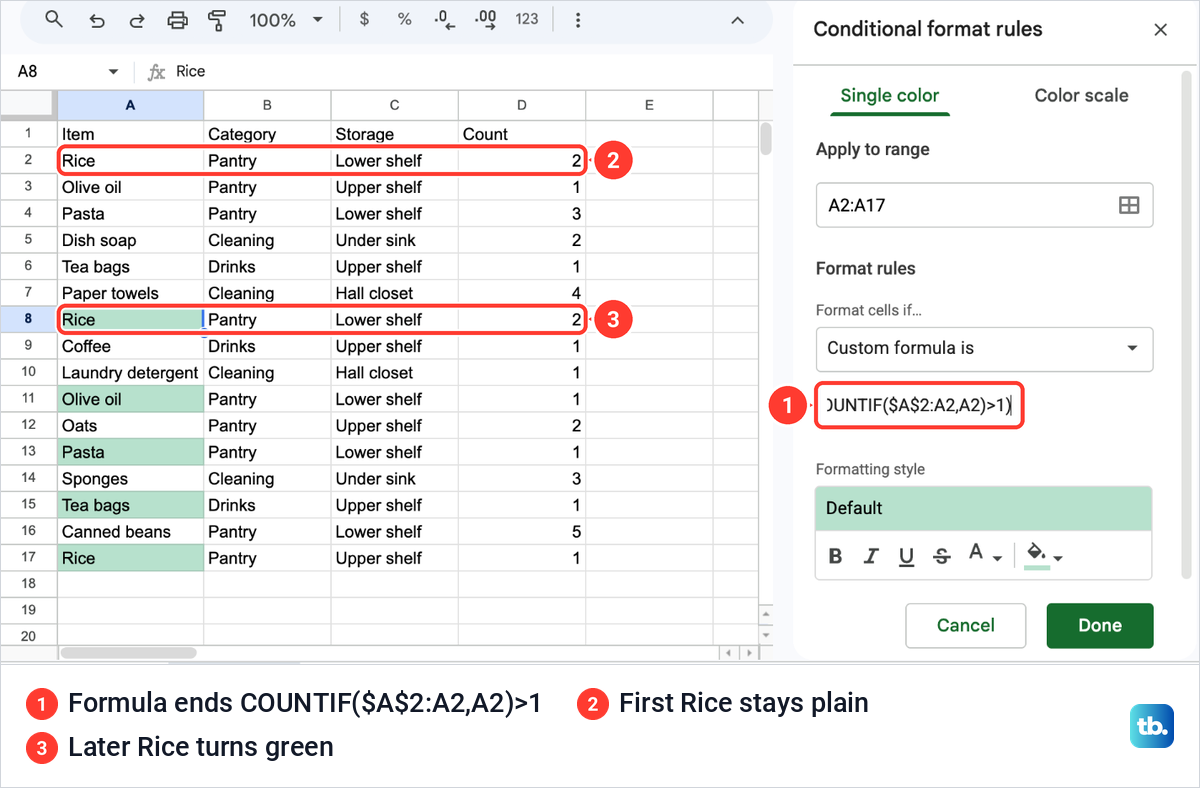1200x788 pixels.
Task: Select the Oats cell
Action: (130, 426)
